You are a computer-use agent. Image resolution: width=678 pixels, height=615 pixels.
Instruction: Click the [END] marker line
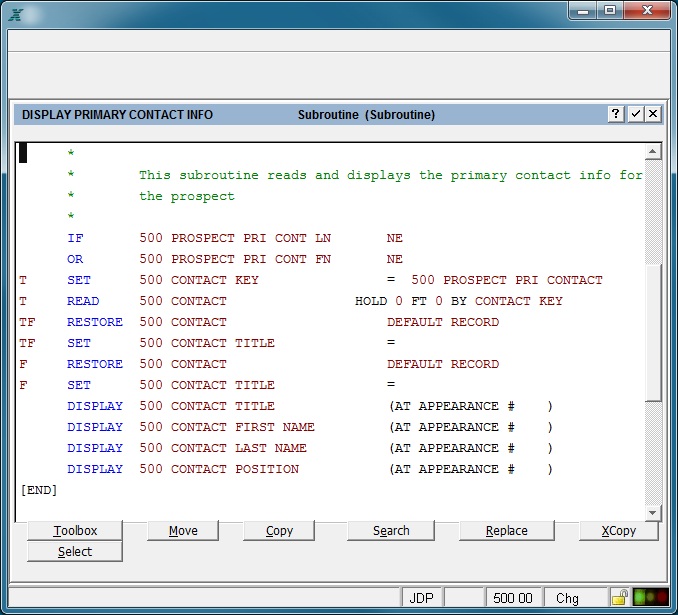(x=39, y=490)
